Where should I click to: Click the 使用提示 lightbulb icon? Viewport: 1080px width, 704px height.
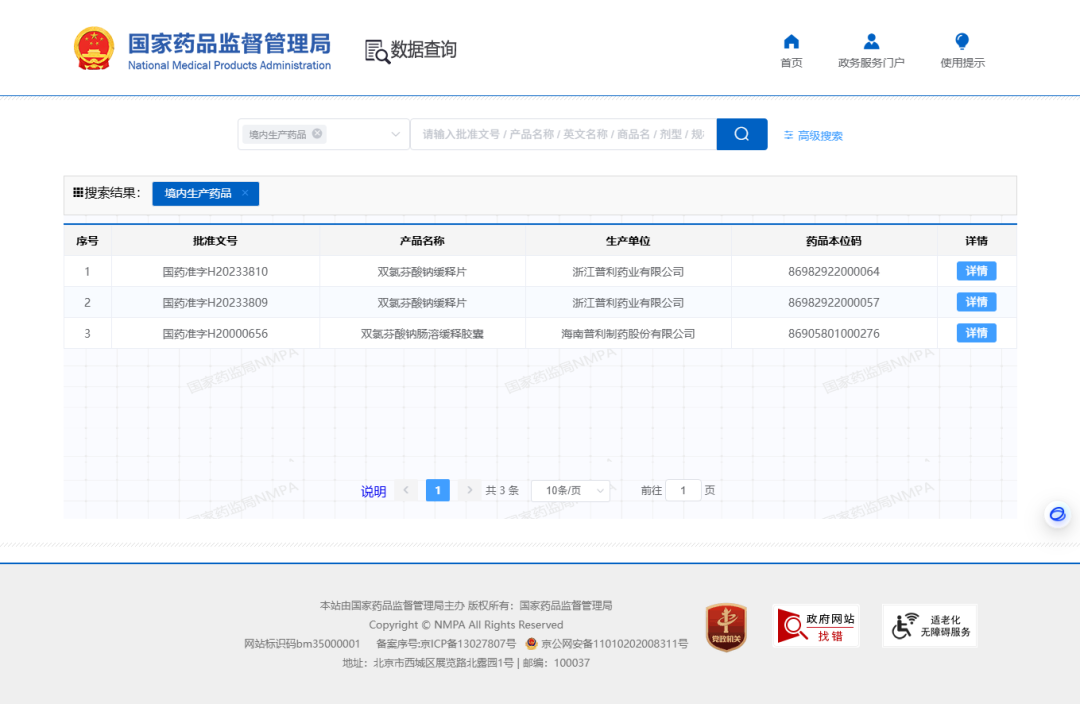coord(962,42)
